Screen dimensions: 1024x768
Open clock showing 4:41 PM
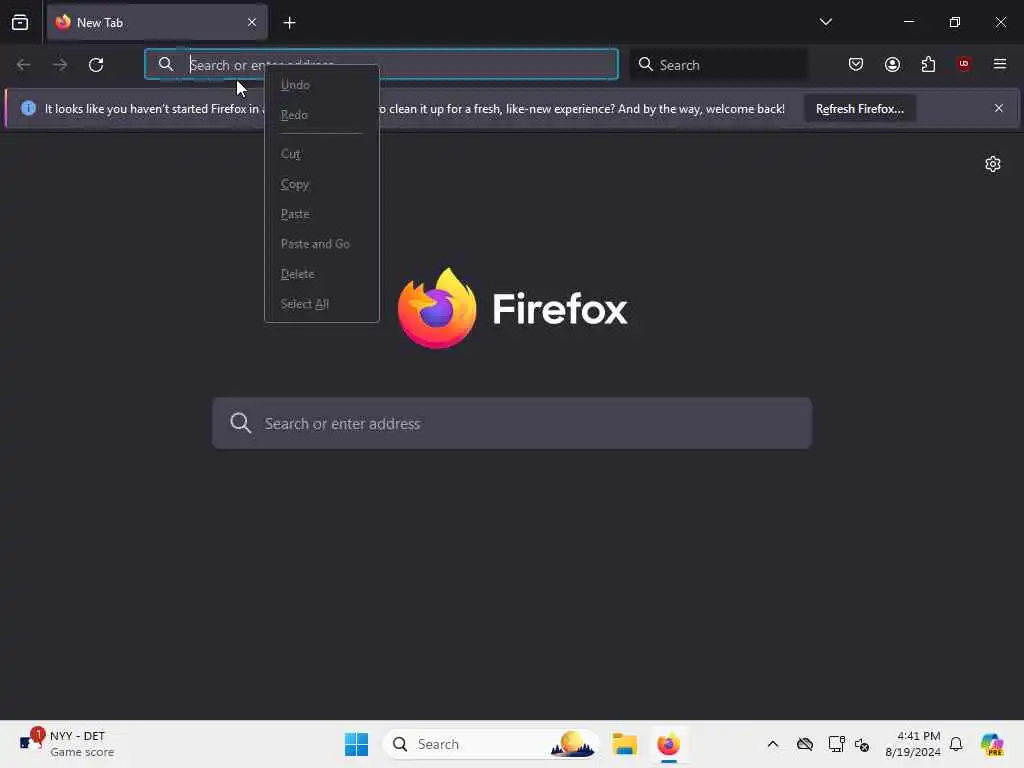click(912, 744)
